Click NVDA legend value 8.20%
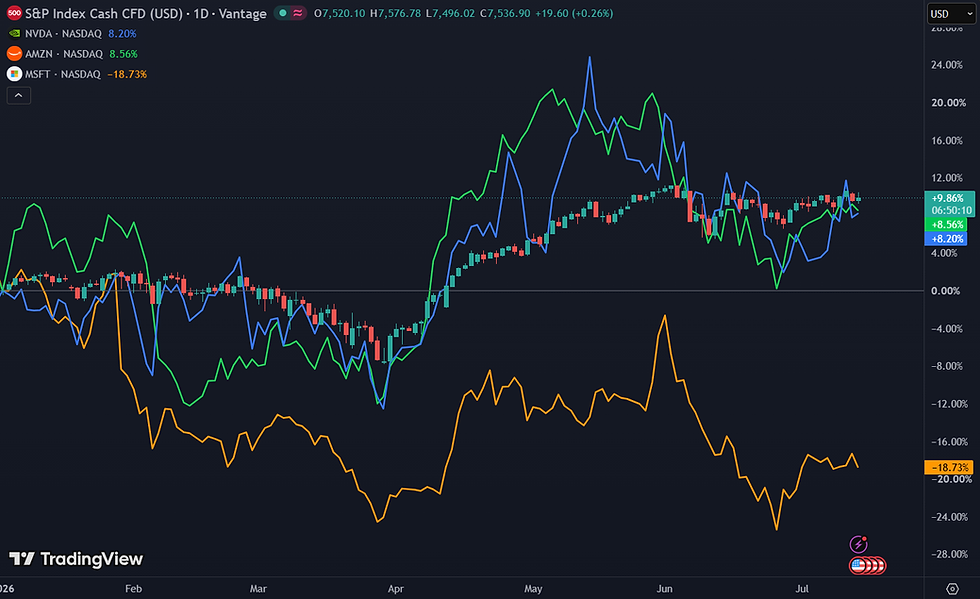The height and width of the screenshot is (599, 980). [x=122, y=34]
